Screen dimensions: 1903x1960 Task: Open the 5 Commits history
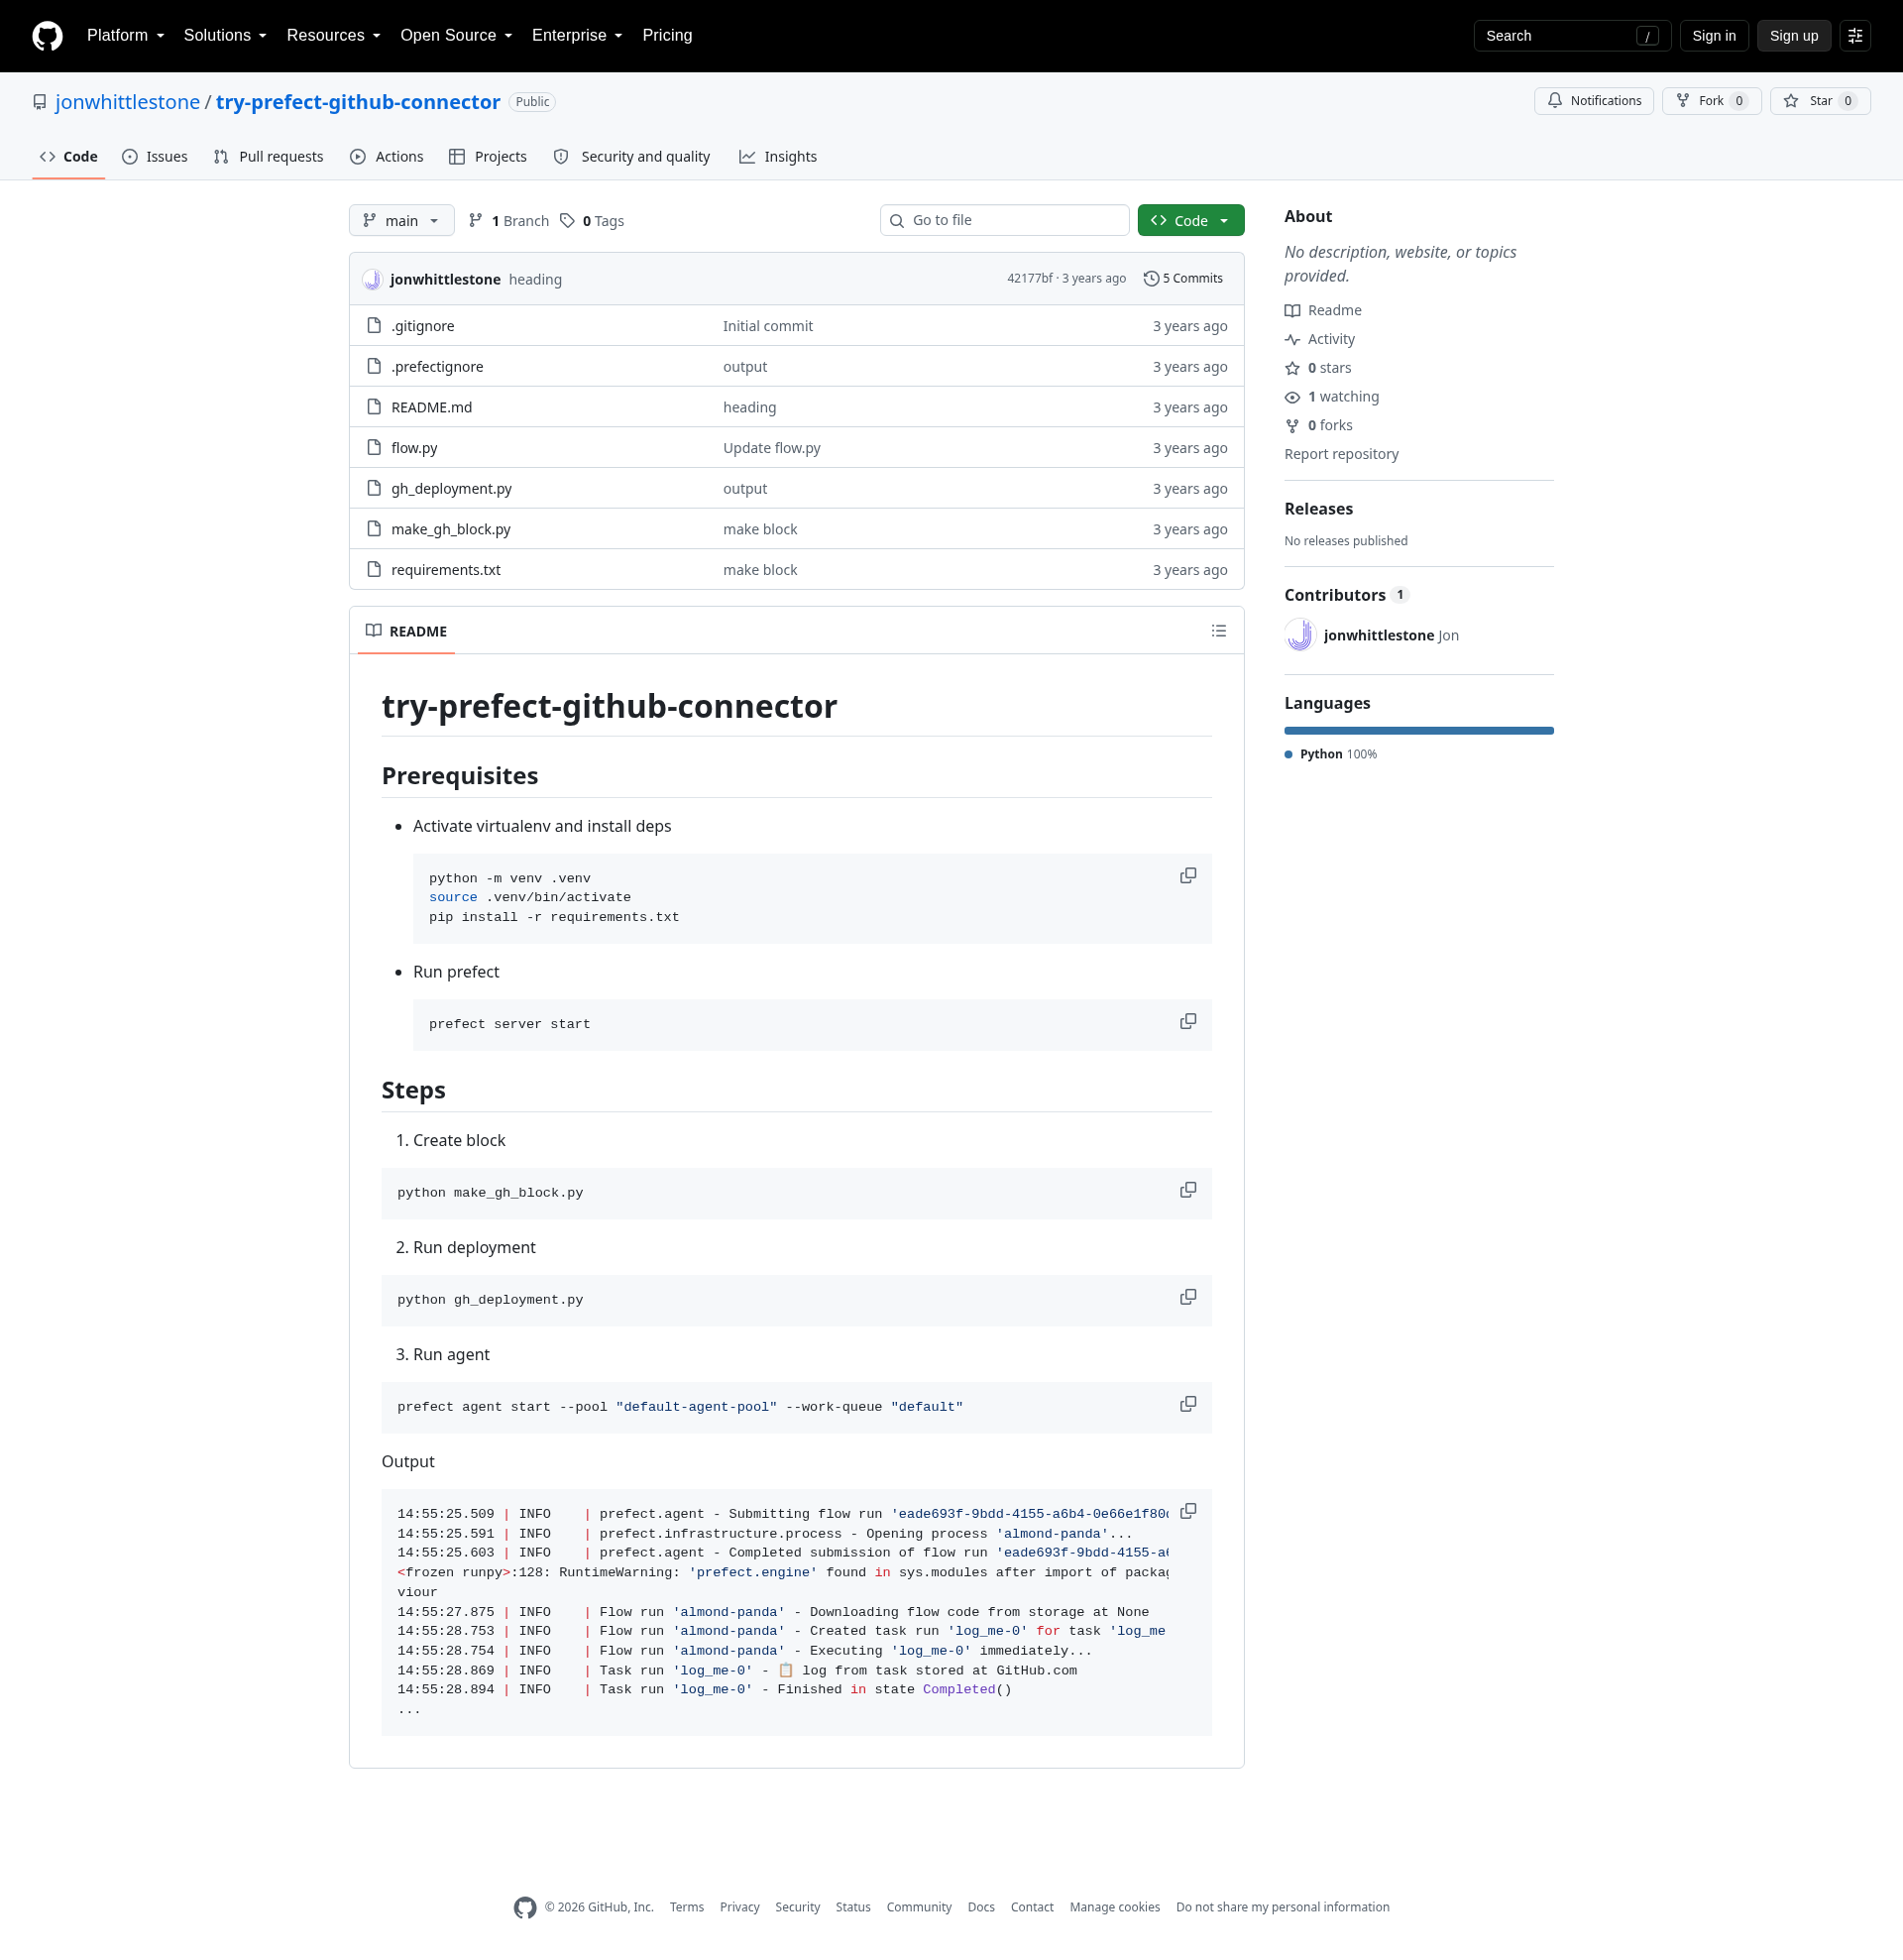point(1183,279)
